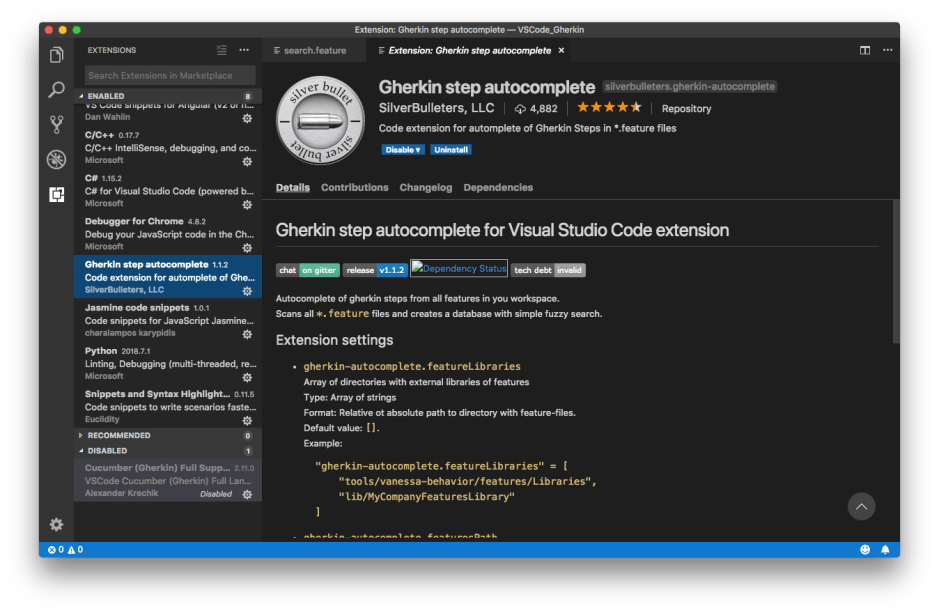The height and width of the screenshot is (613, 939).
Task: Open the Changelog tab
Action: [x=426, y=187]
